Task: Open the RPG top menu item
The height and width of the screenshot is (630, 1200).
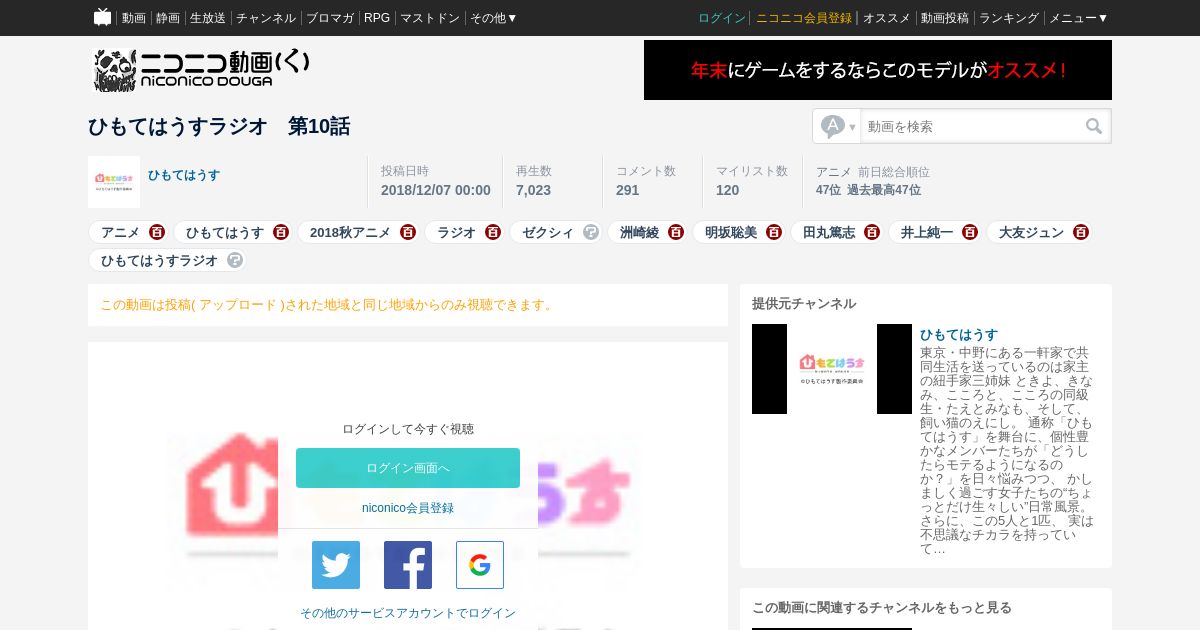Action: (x=377, y=18)
